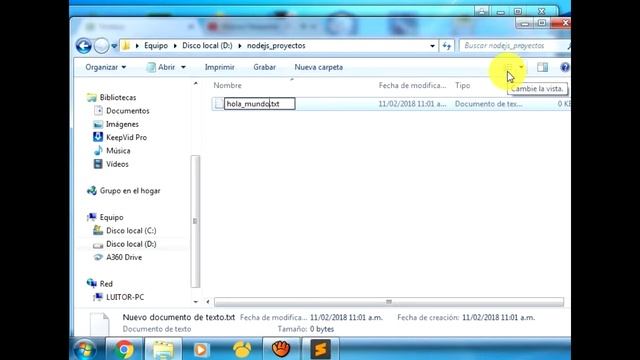Sort by Tipo column header
This screenshot has width=640, height=360.
pos(462,85)
